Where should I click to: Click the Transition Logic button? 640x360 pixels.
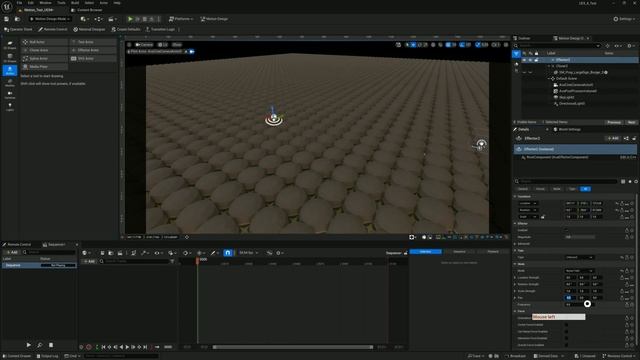click(160, 29)
